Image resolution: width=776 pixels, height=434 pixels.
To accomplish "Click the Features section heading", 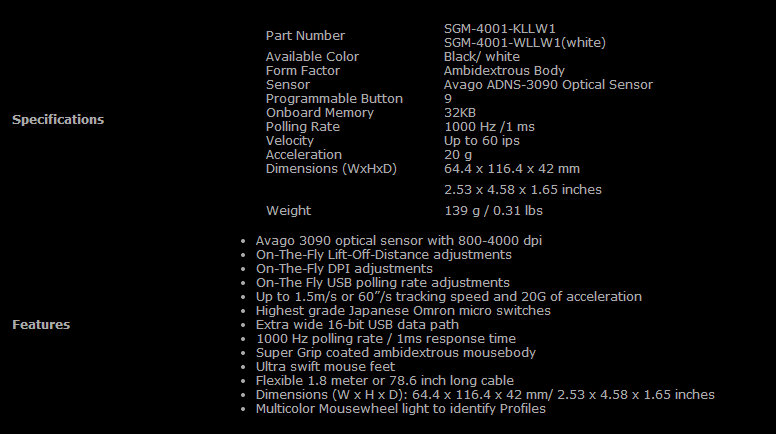I will pyautogui.click(x=41, y=325).
